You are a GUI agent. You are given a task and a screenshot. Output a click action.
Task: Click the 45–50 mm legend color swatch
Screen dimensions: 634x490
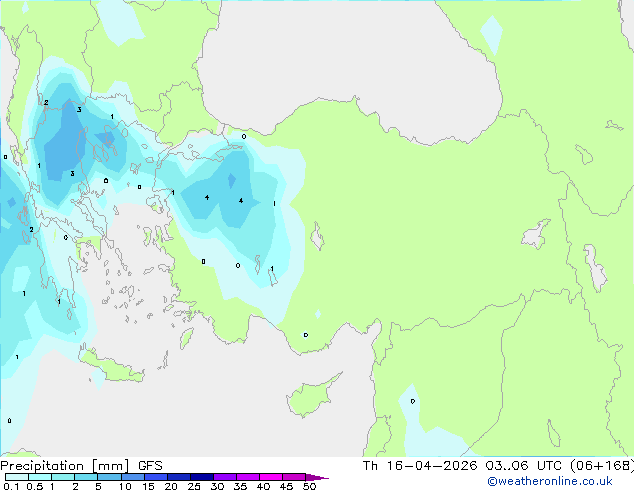294,477
